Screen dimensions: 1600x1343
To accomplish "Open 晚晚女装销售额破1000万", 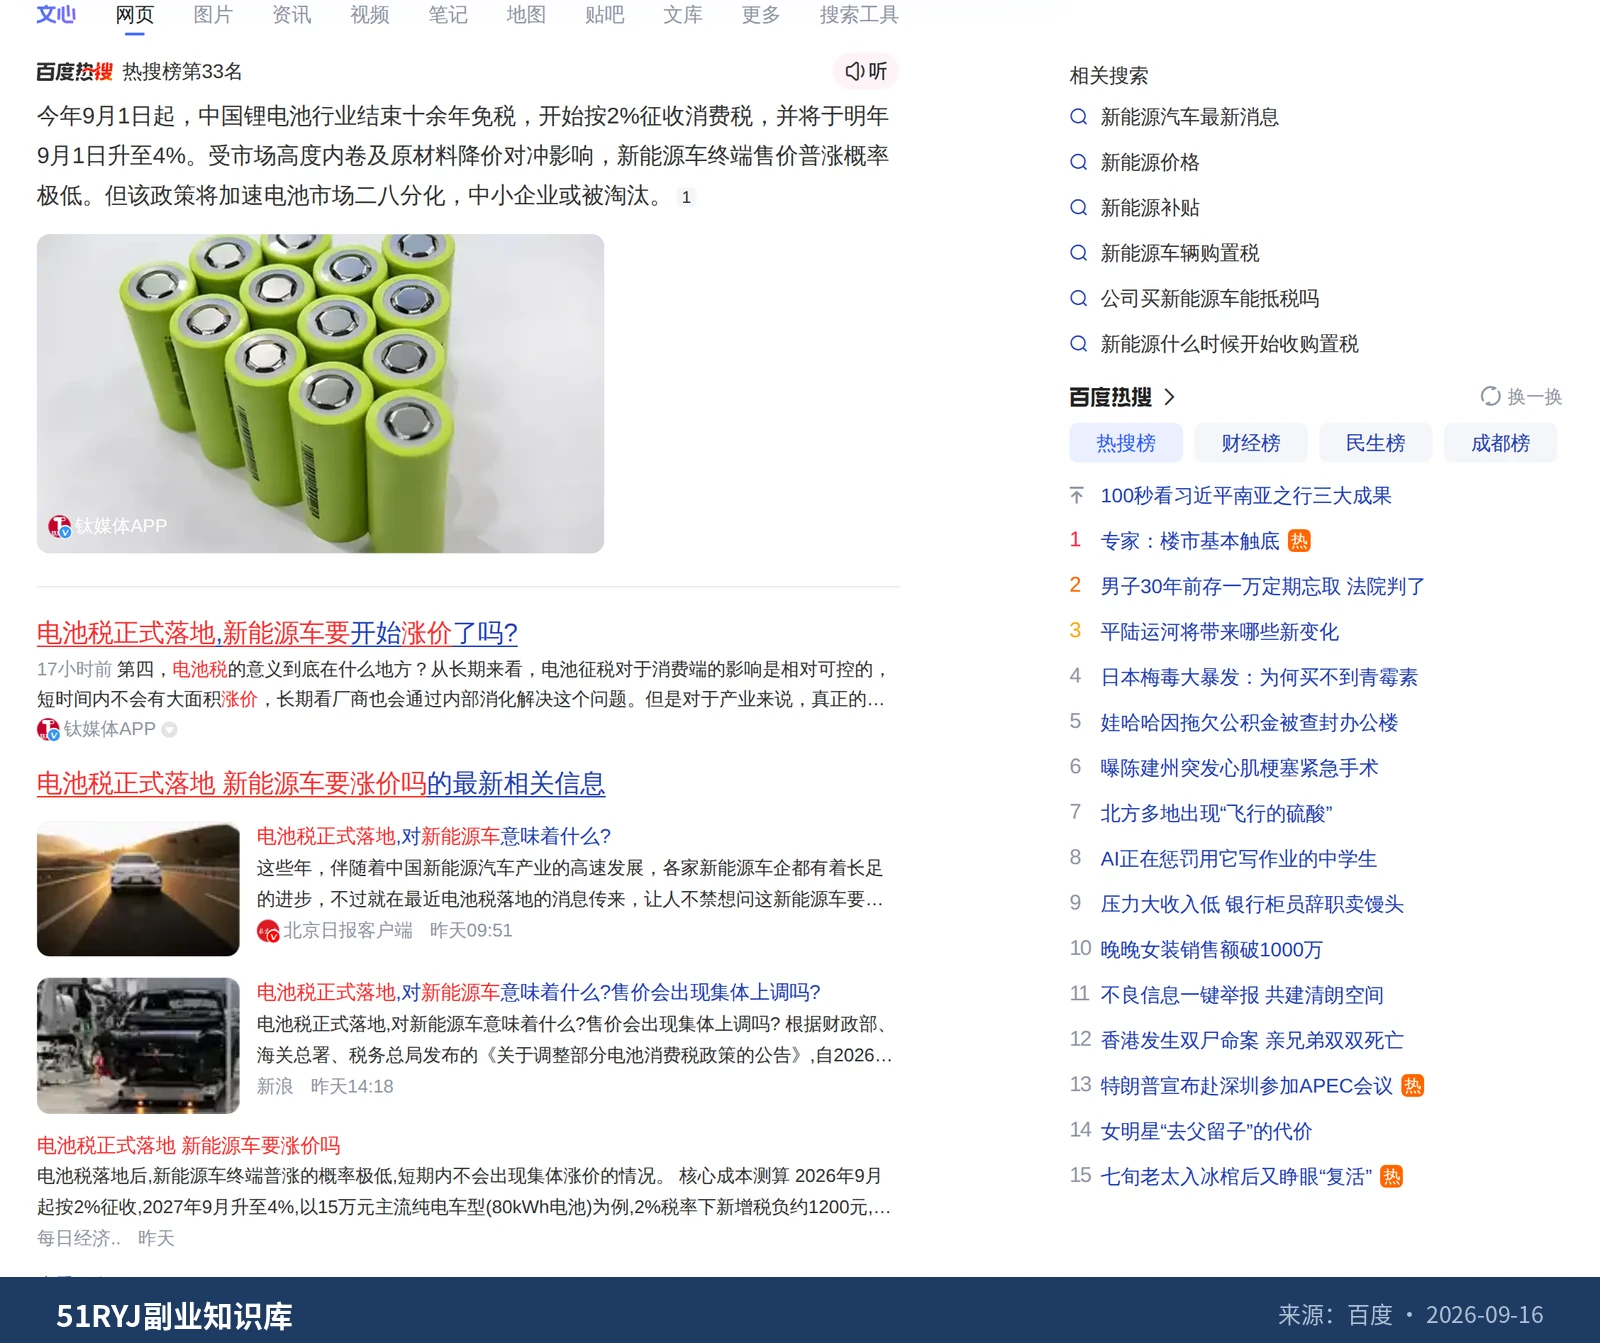I will [x=1212, y=950].
